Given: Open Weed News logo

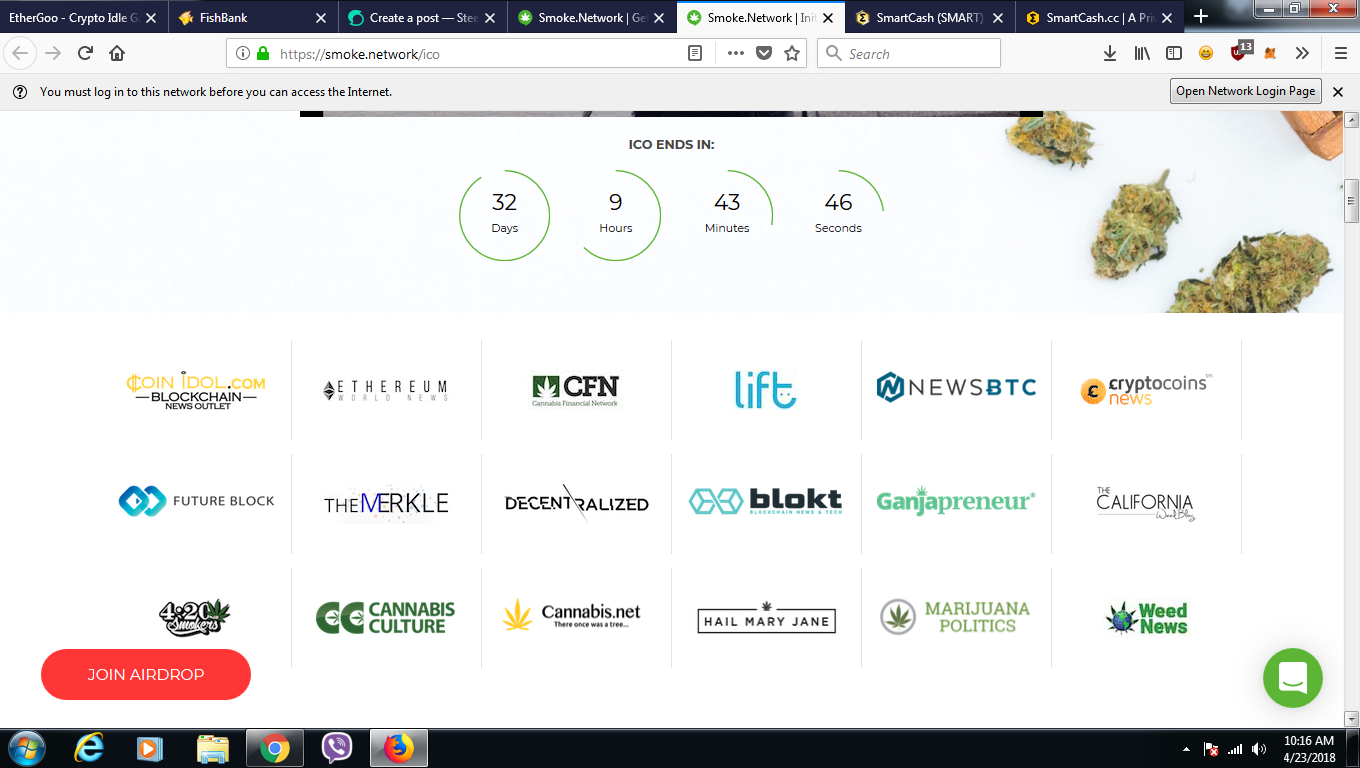Looking at the screenshot, I should [1146, 619].
